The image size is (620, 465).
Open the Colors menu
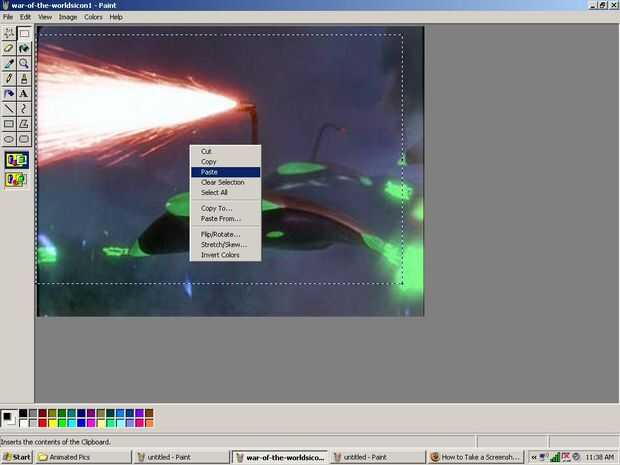click(93, 17)
